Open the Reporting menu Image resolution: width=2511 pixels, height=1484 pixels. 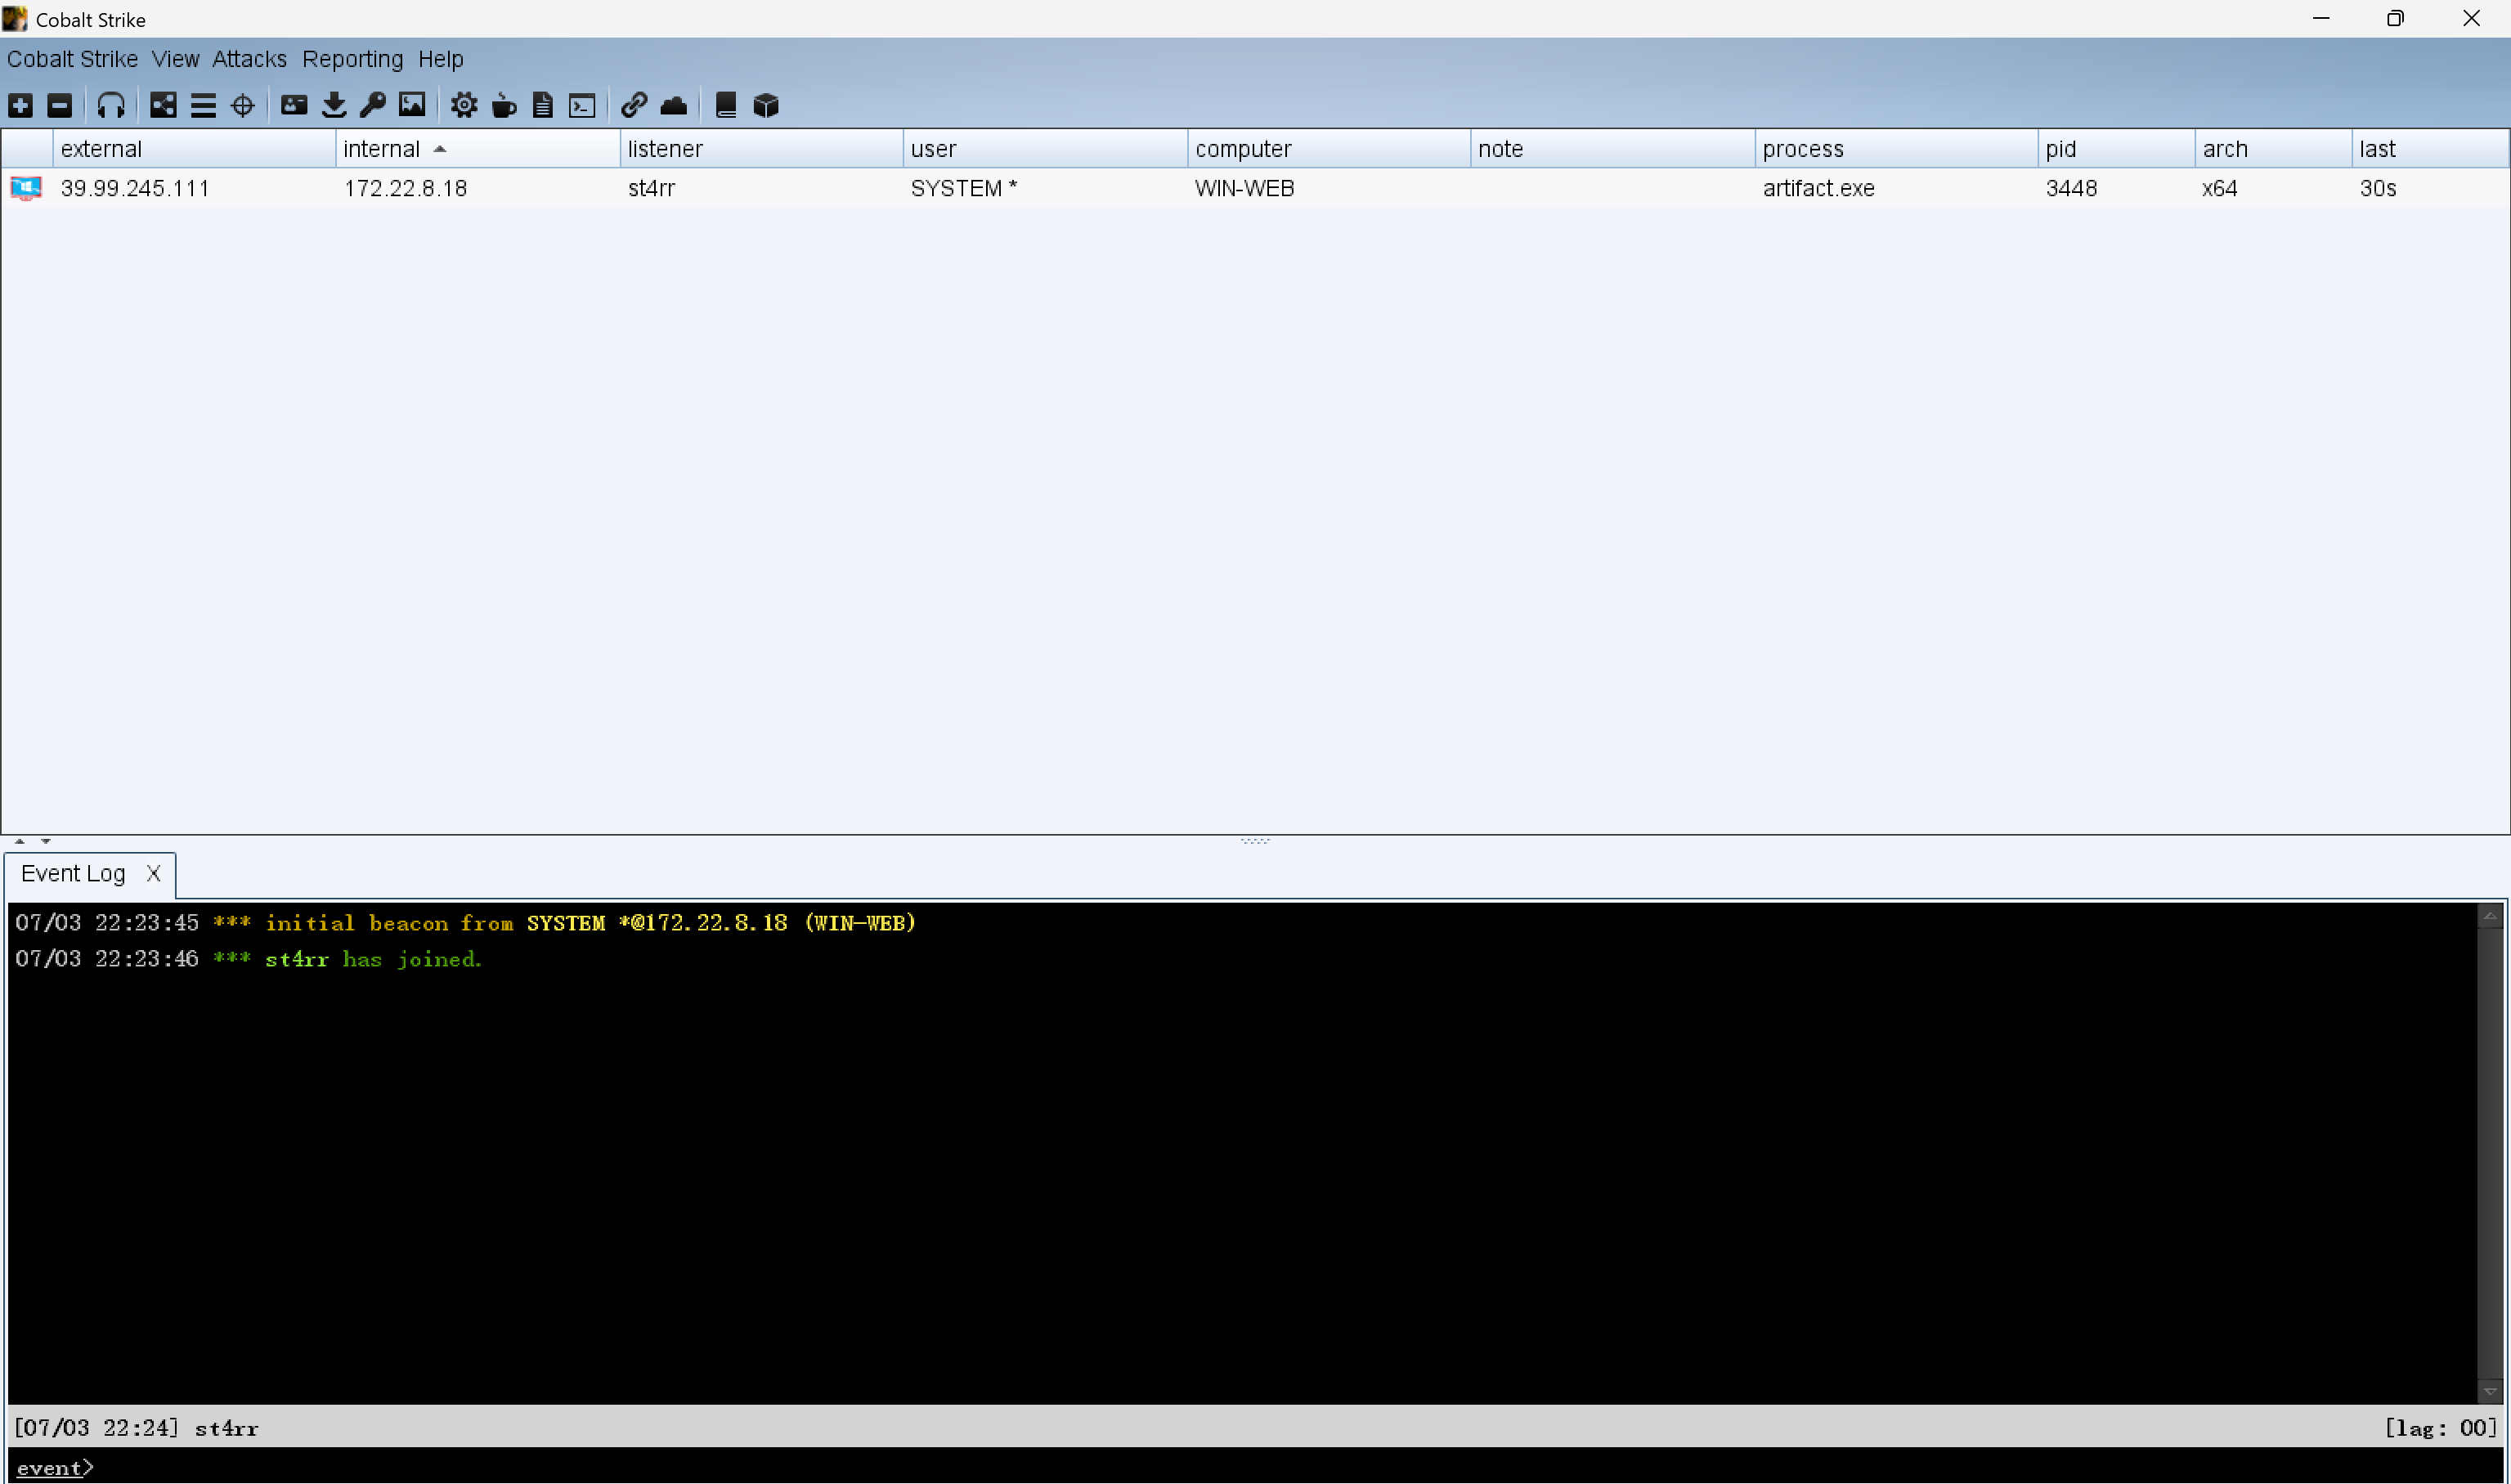pyautogui.click(x=352, y=59)
